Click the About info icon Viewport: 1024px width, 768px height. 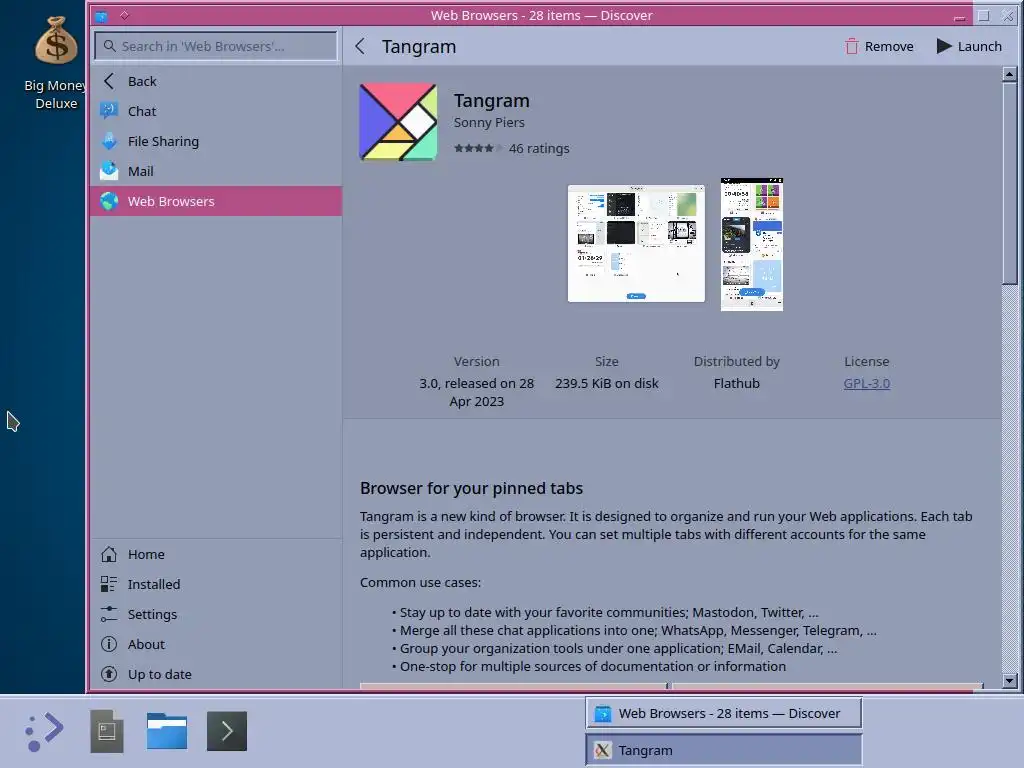point(109,644)
